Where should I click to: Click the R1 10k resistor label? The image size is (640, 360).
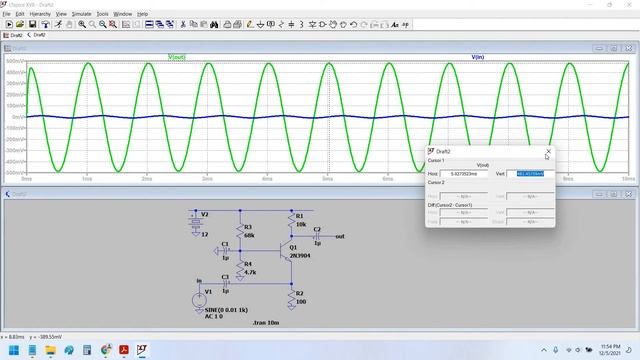[301, 220]
